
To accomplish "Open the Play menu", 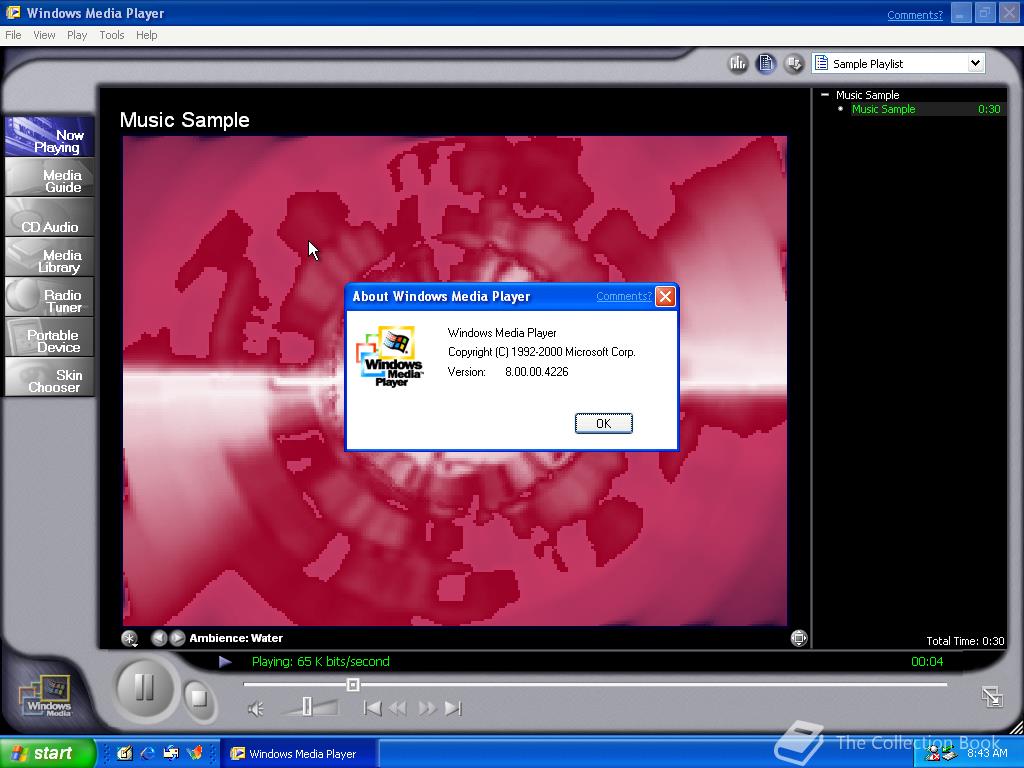I will tap(77, 35).
